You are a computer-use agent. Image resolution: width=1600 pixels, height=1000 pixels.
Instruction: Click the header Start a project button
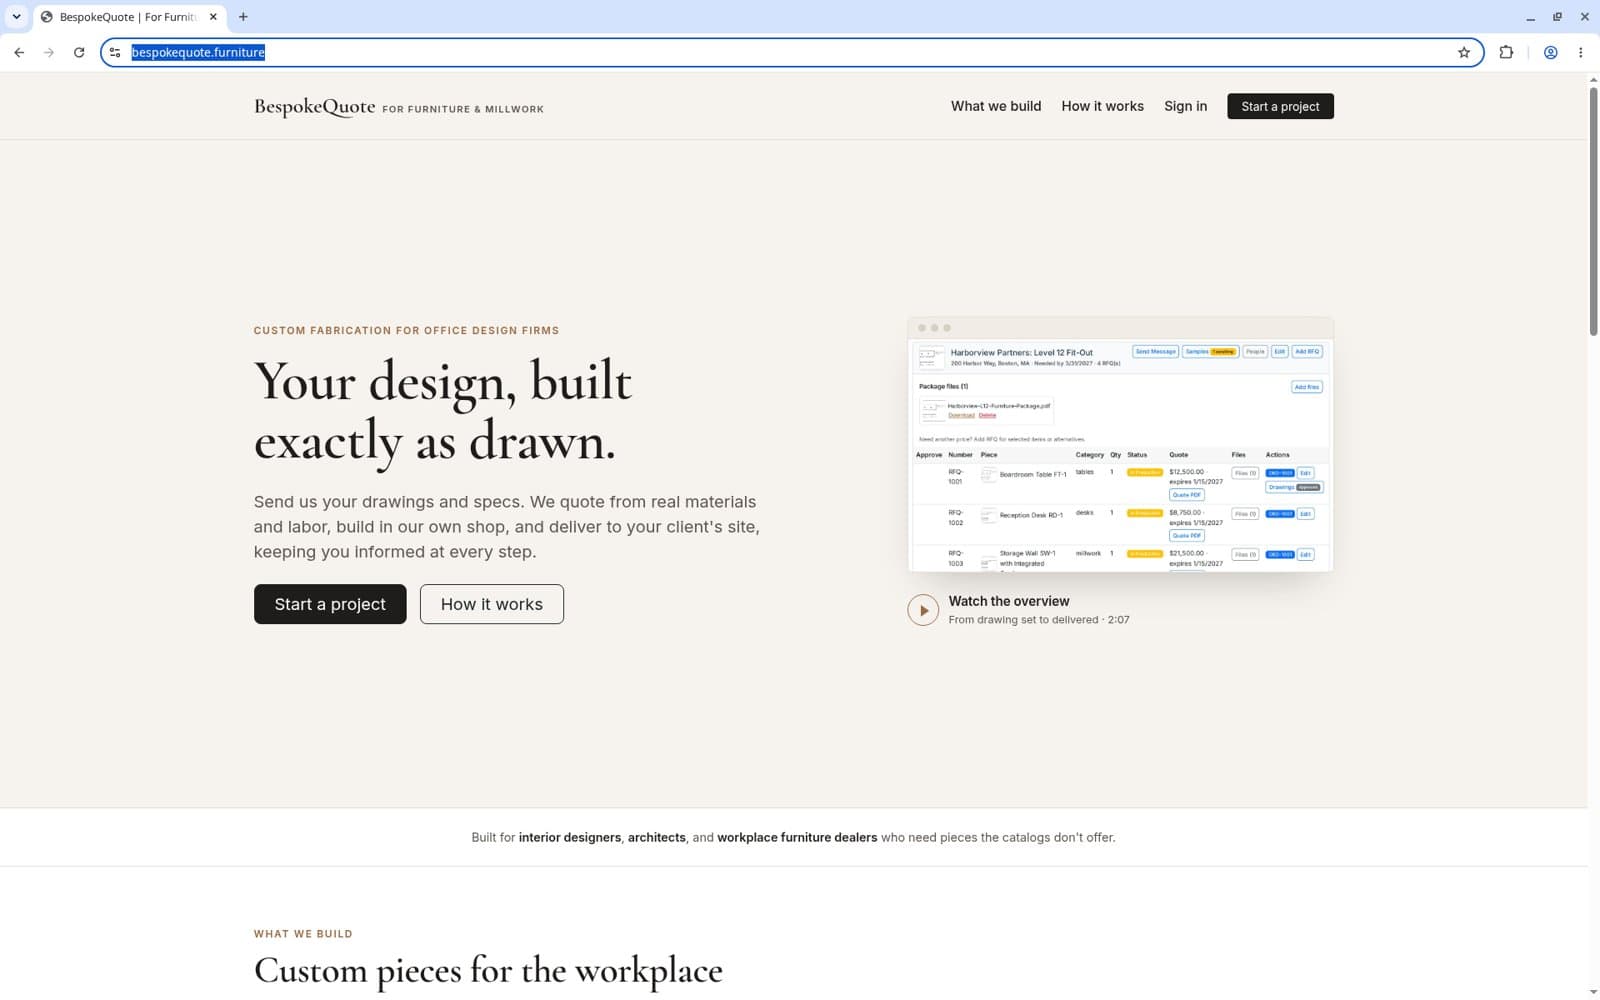1280,106
